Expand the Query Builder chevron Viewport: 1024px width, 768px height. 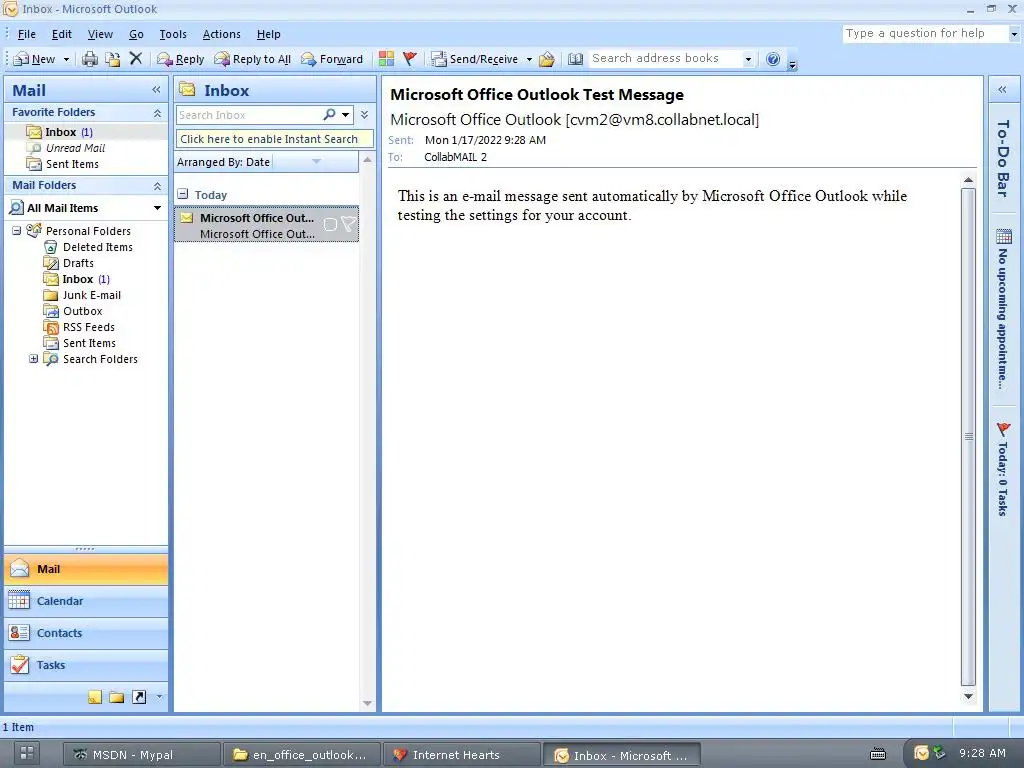click(364, 114)
